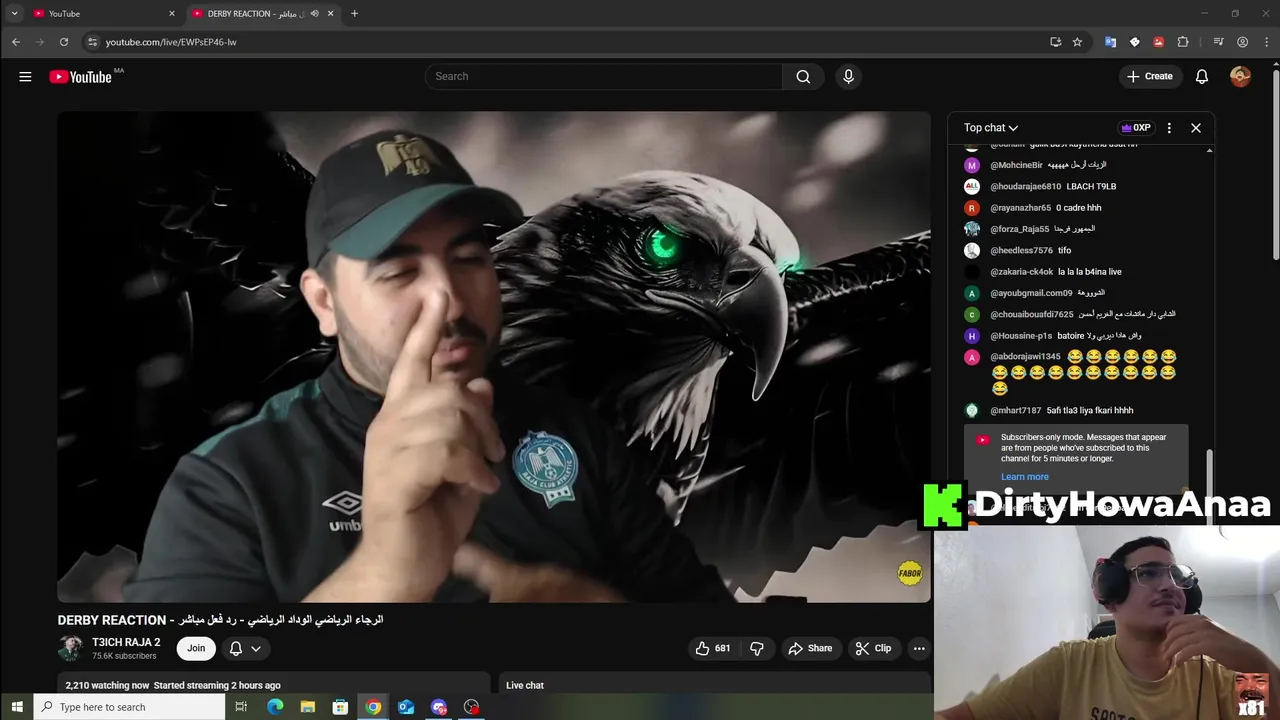
Task: Mute tab via speaker icon on DERBY REACTION tab
Action: tap(314, 14)
